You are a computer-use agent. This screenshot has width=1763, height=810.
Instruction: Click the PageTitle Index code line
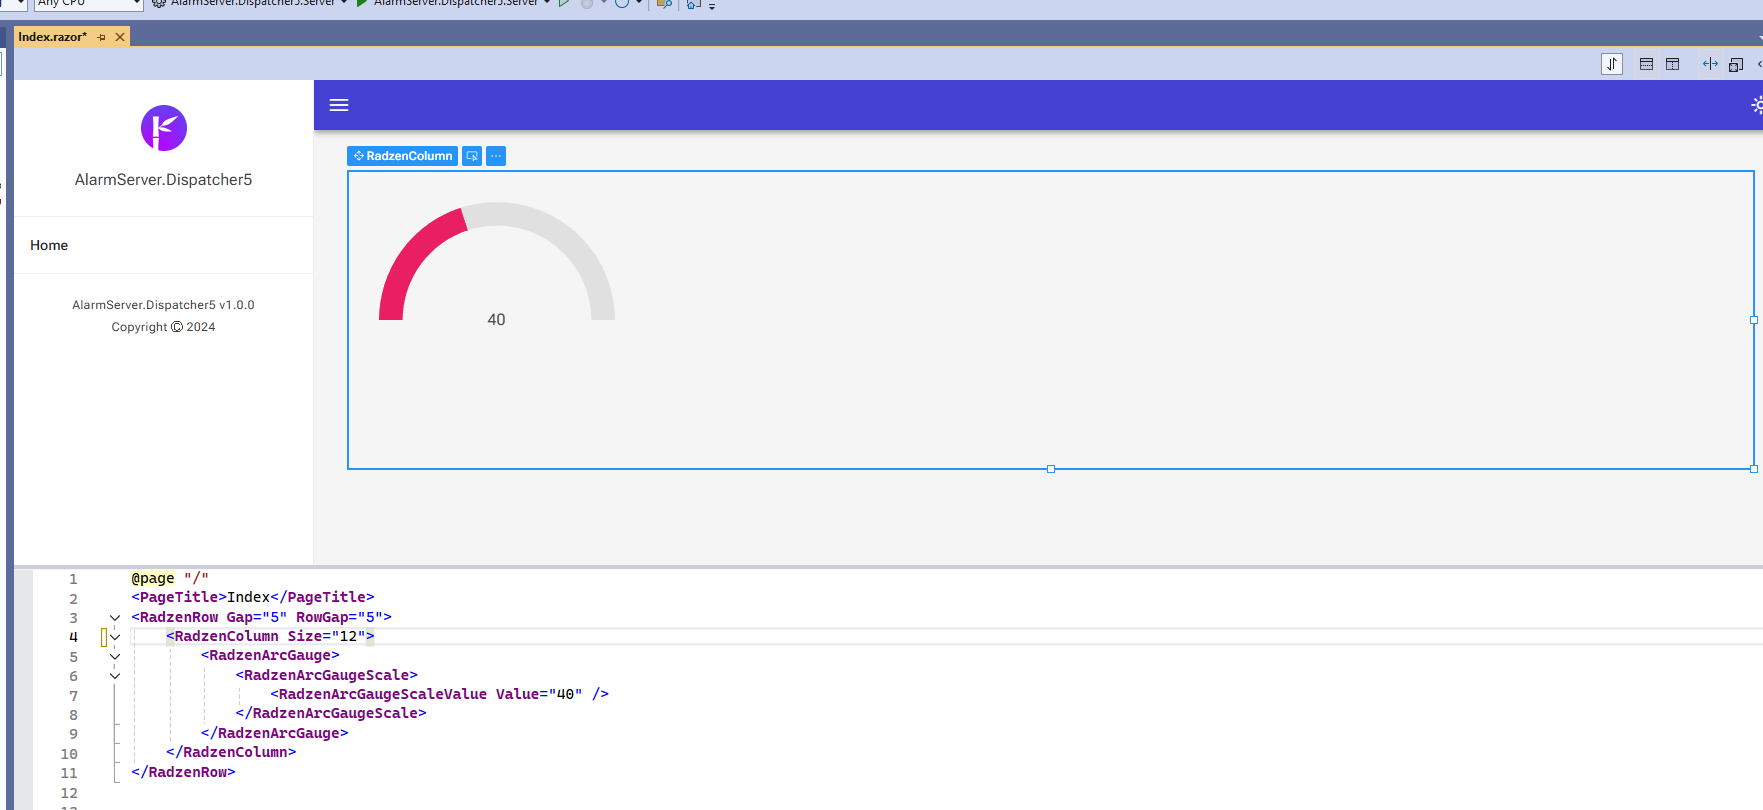pyautogui.click(x=253, y=597)
